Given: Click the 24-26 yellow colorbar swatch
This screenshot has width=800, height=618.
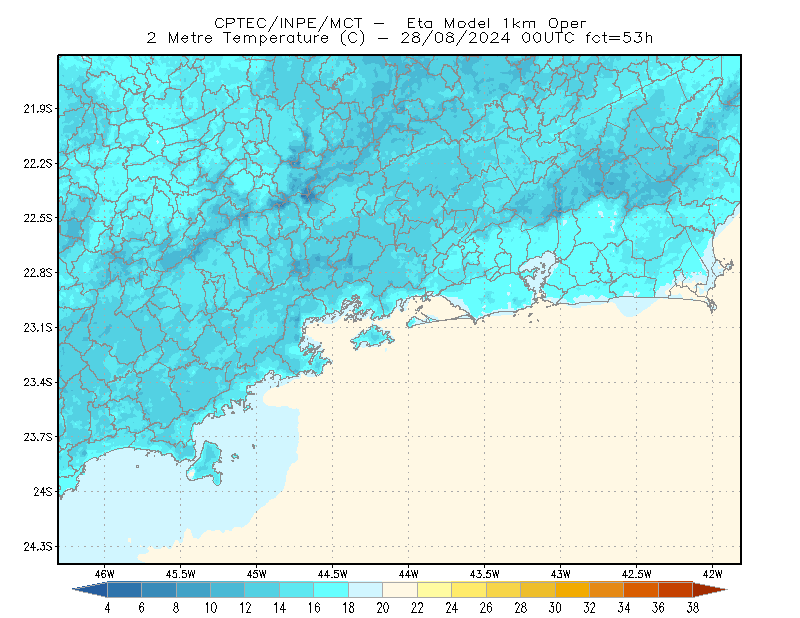Looking at the screenshot, I should (x=469, y=590).
